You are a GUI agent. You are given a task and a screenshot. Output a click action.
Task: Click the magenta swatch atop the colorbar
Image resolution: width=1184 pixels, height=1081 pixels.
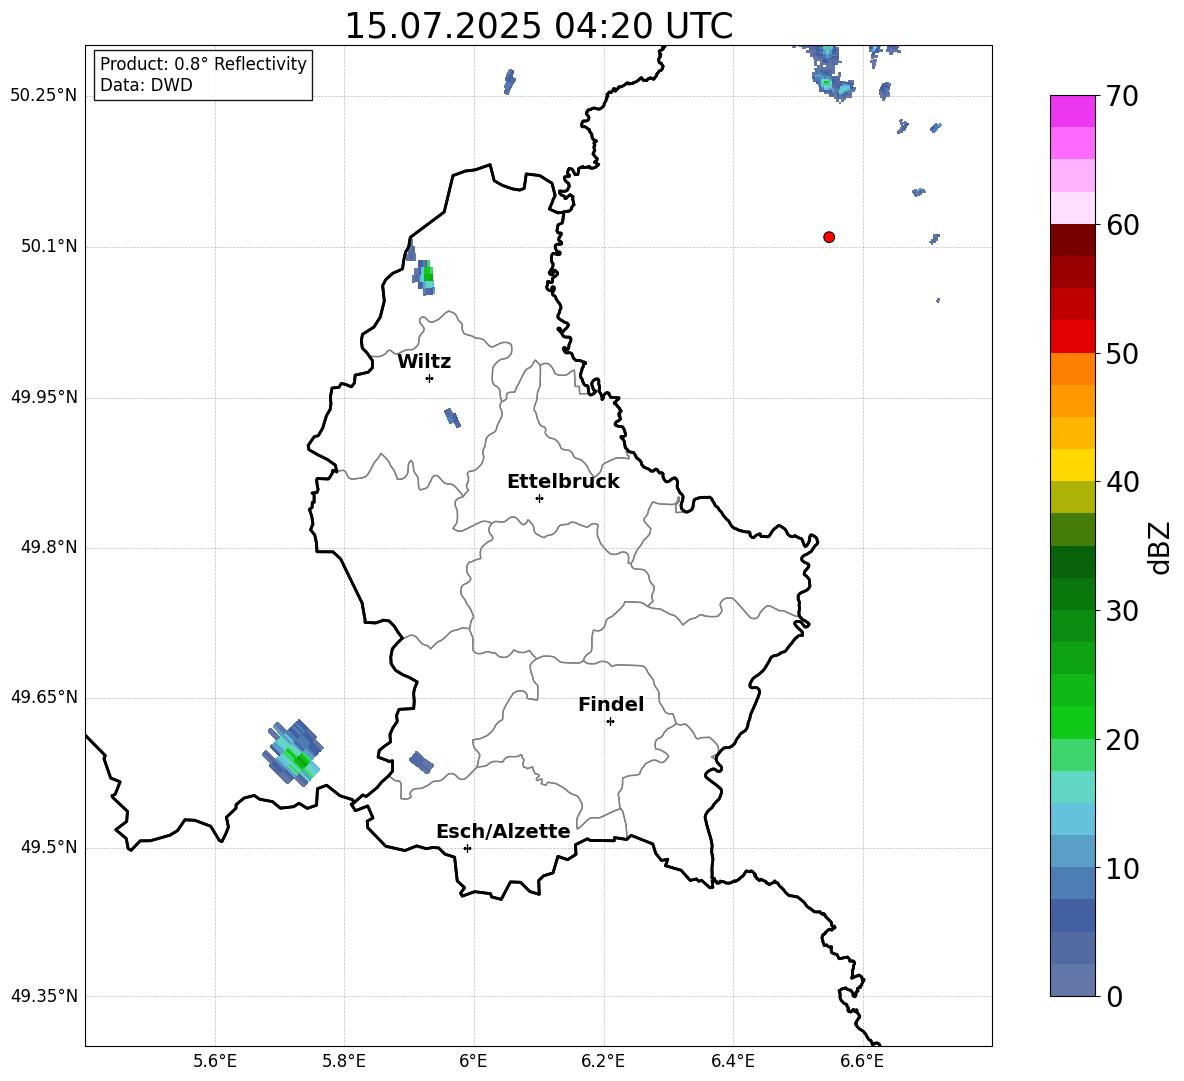tap(1072, 111)
